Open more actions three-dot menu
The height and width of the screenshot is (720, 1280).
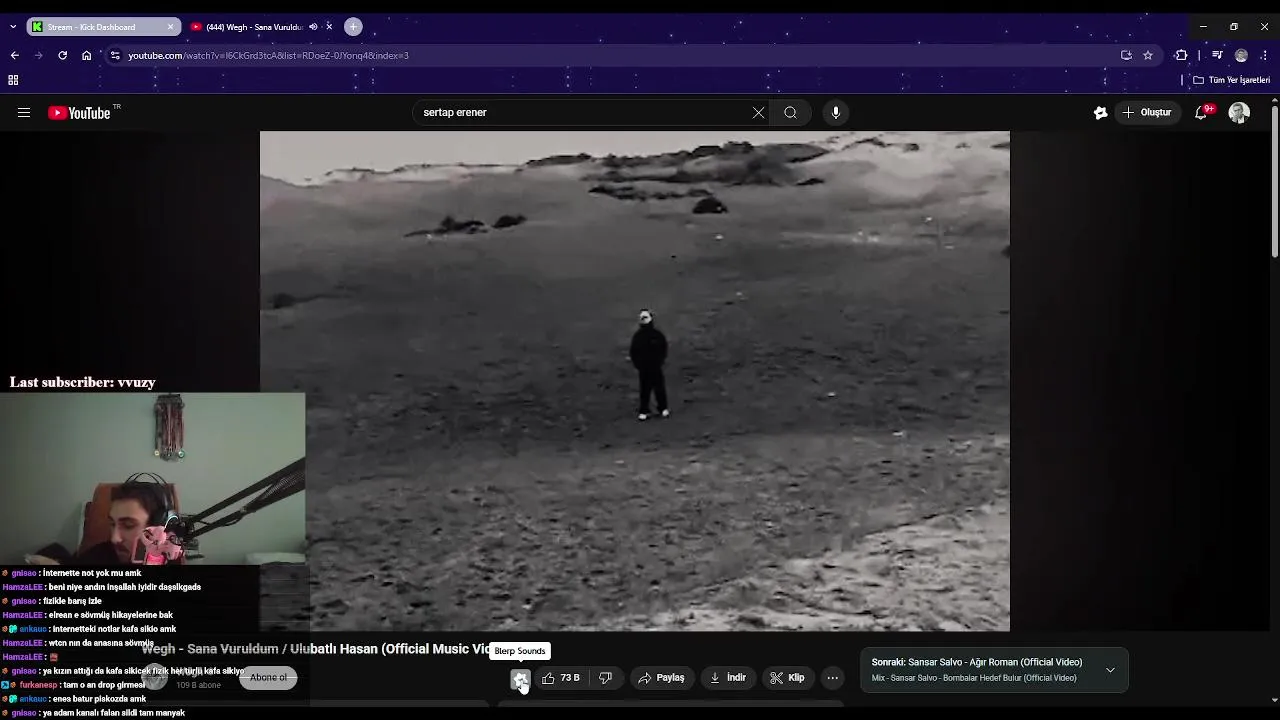pos(832,678)
